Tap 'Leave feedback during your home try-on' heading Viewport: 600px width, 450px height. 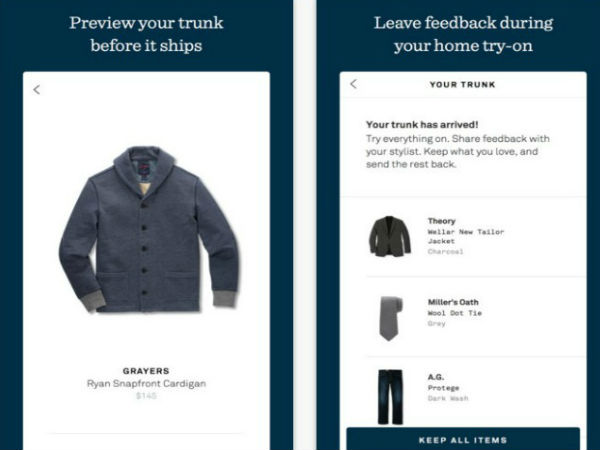pyautogui.click(x=463, y=34)
